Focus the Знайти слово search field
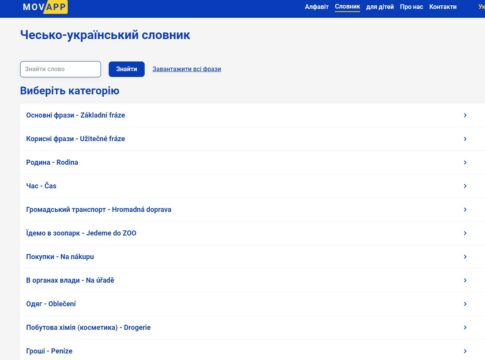 click(60, 69)
